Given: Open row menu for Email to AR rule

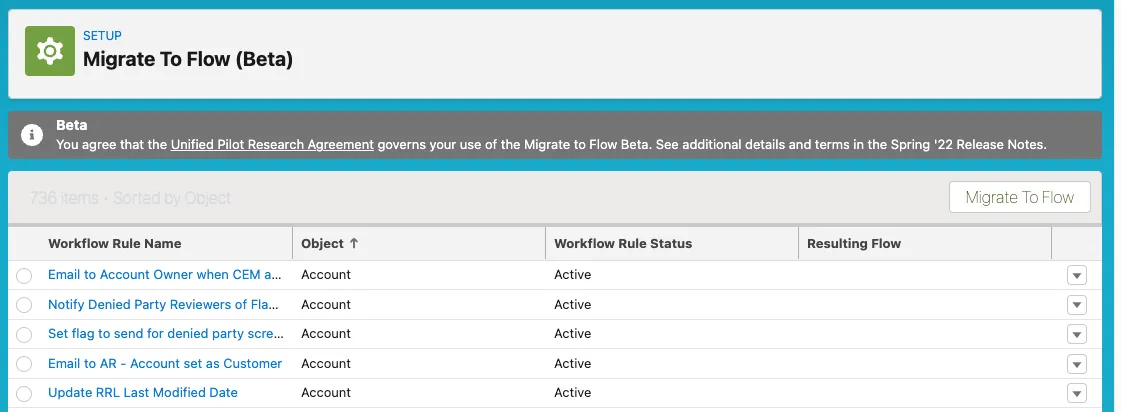Looking at the screenshot, I should (1077, 364).
